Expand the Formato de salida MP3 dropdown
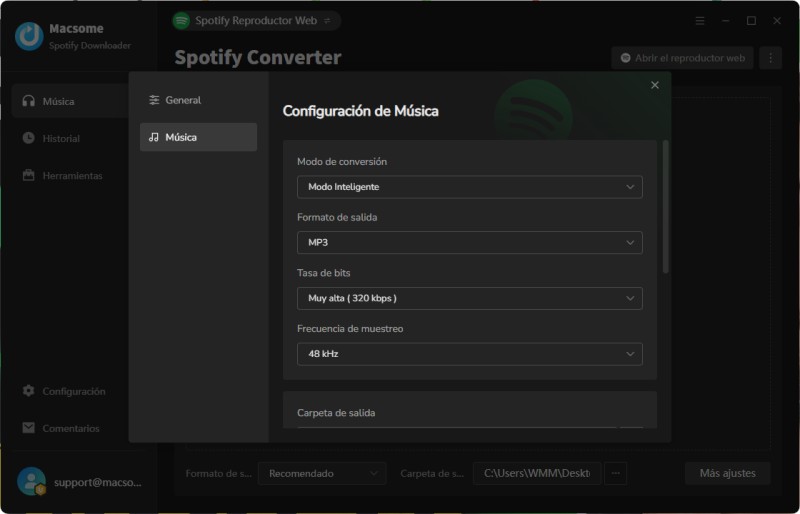Image resolution: width=800 pixels, height=514 pixels. (469, 242)
